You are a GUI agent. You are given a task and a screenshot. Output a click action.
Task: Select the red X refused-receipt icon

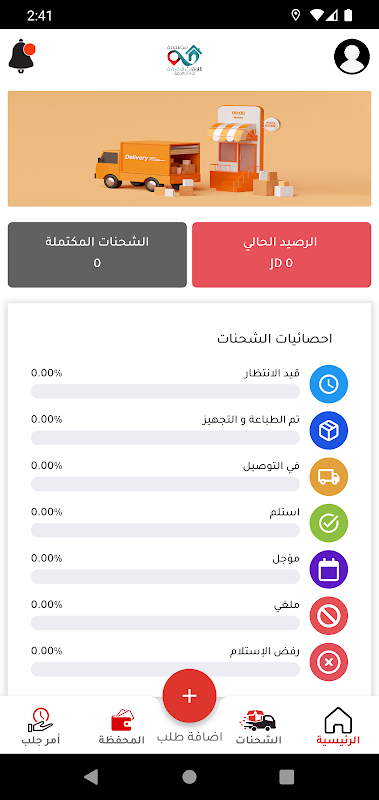[329, 662]
